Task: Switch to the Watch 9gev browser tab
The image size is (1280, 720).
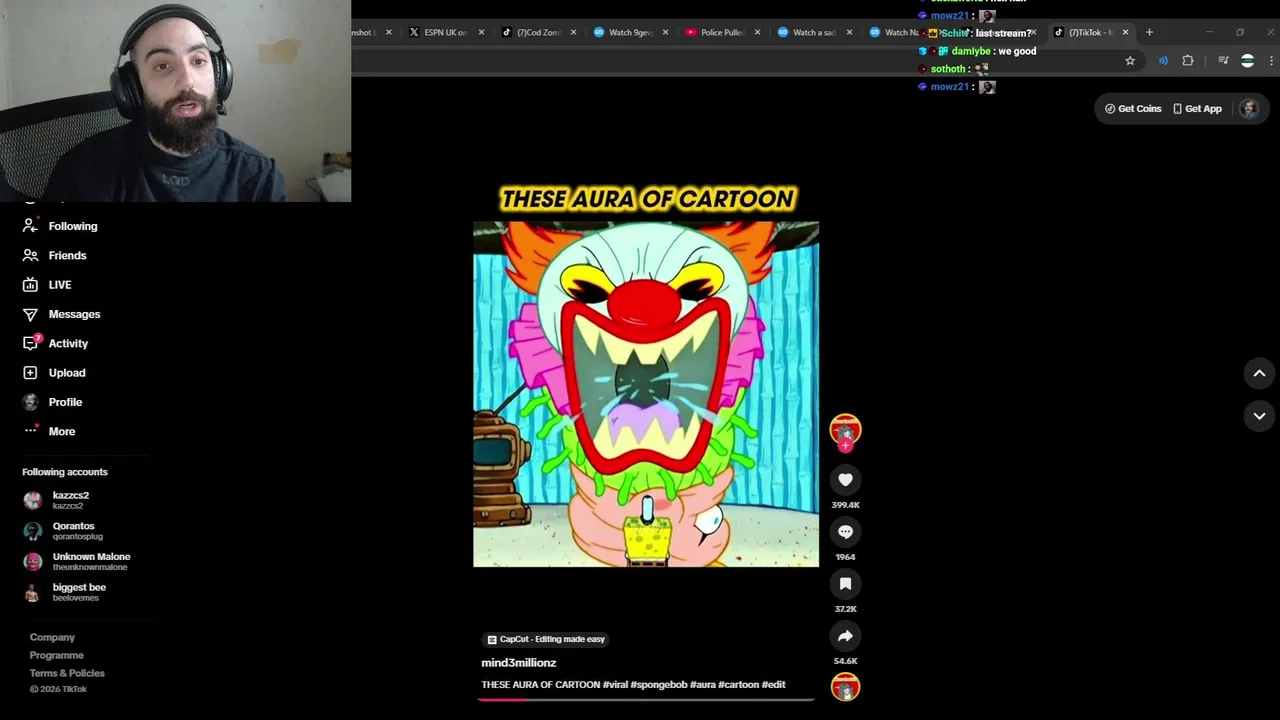Action: tap(630, 32)
